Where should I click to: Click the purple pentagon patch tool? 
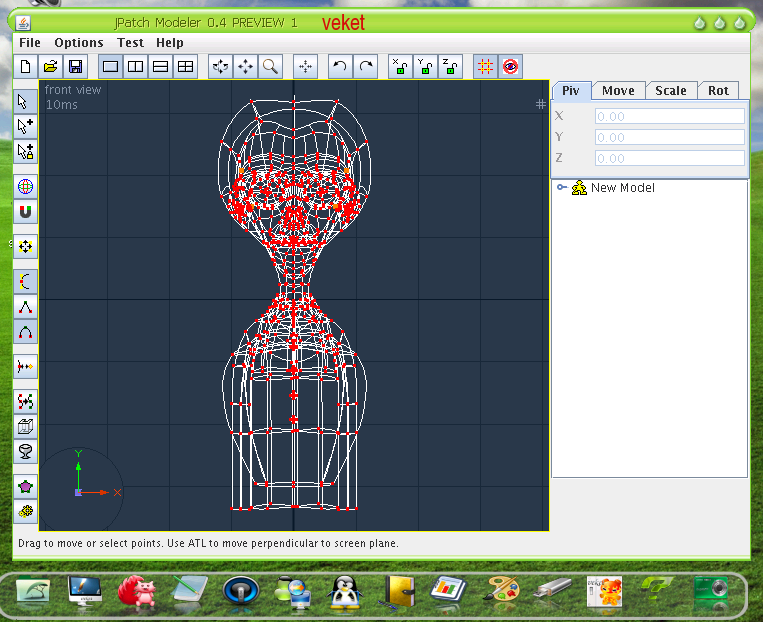click(25, 487)
